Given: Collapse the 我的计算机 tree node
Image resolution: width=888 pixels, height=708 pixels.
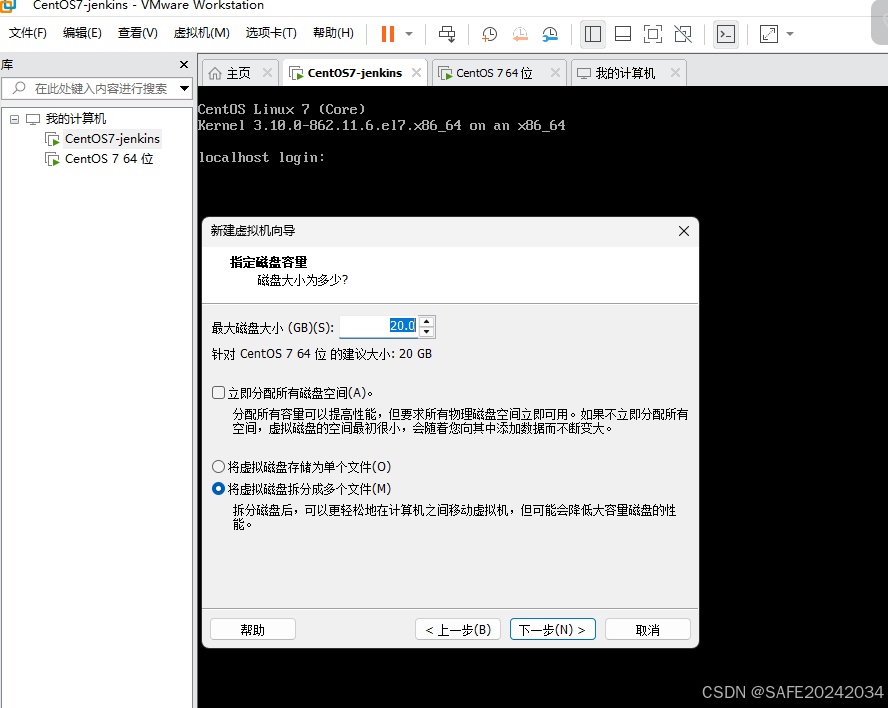Looking at the screenshot, I should point(15,119).
